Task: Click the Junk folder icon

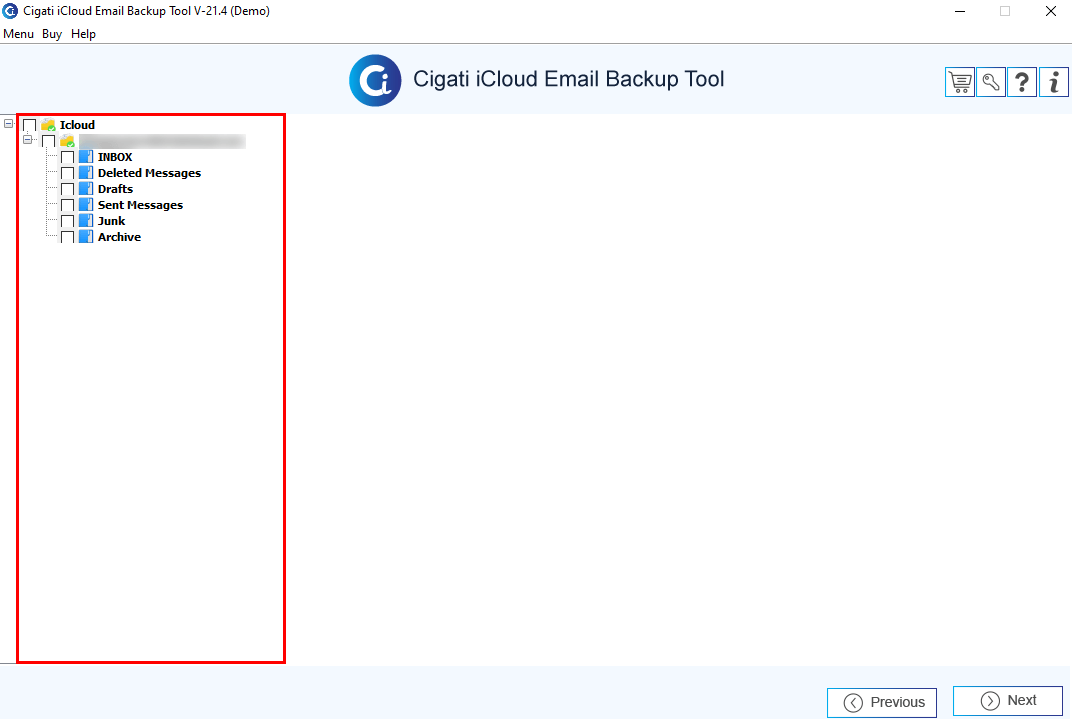Action: tap(85, 221)
